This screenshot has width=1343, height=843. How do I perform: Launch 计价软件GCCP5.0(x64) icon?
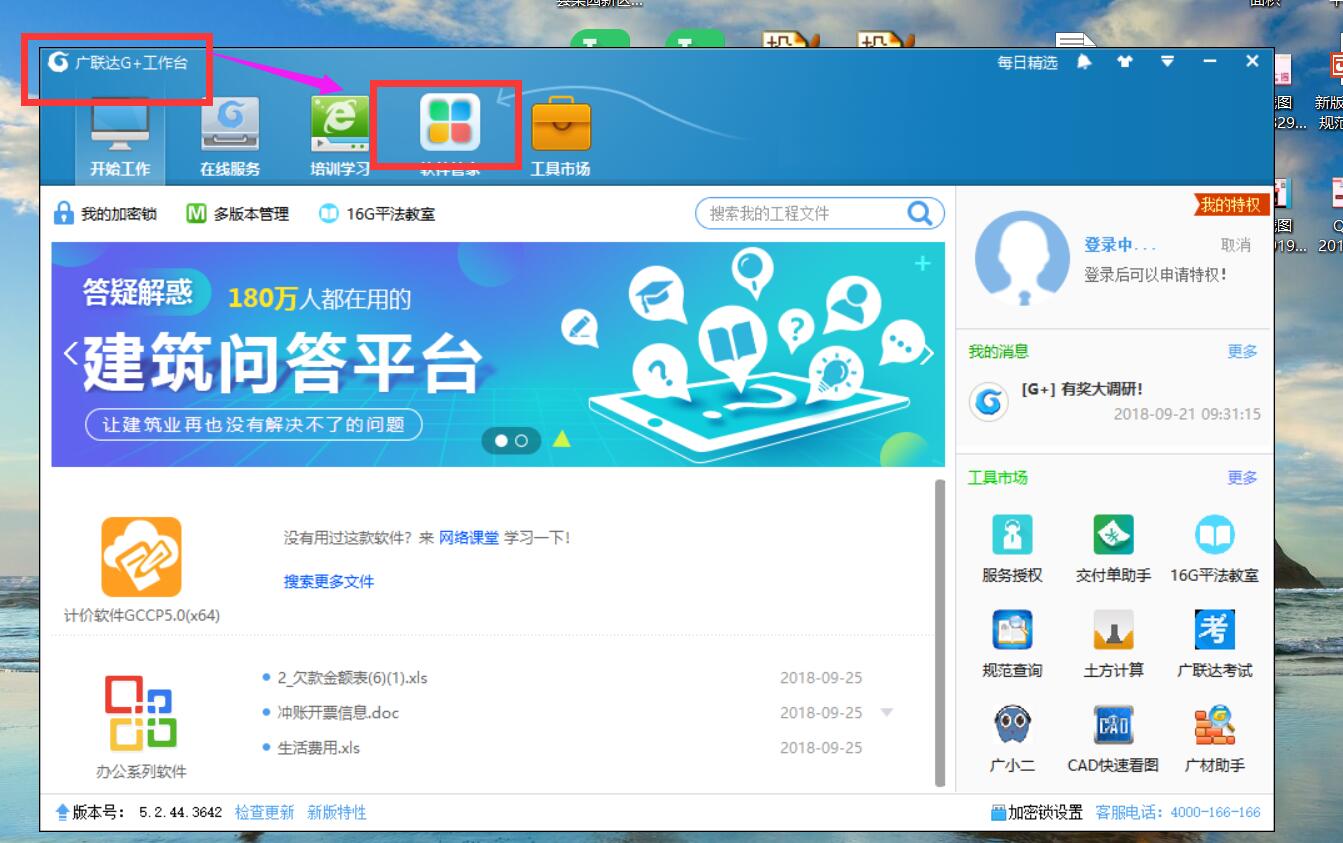coord(141,557)
